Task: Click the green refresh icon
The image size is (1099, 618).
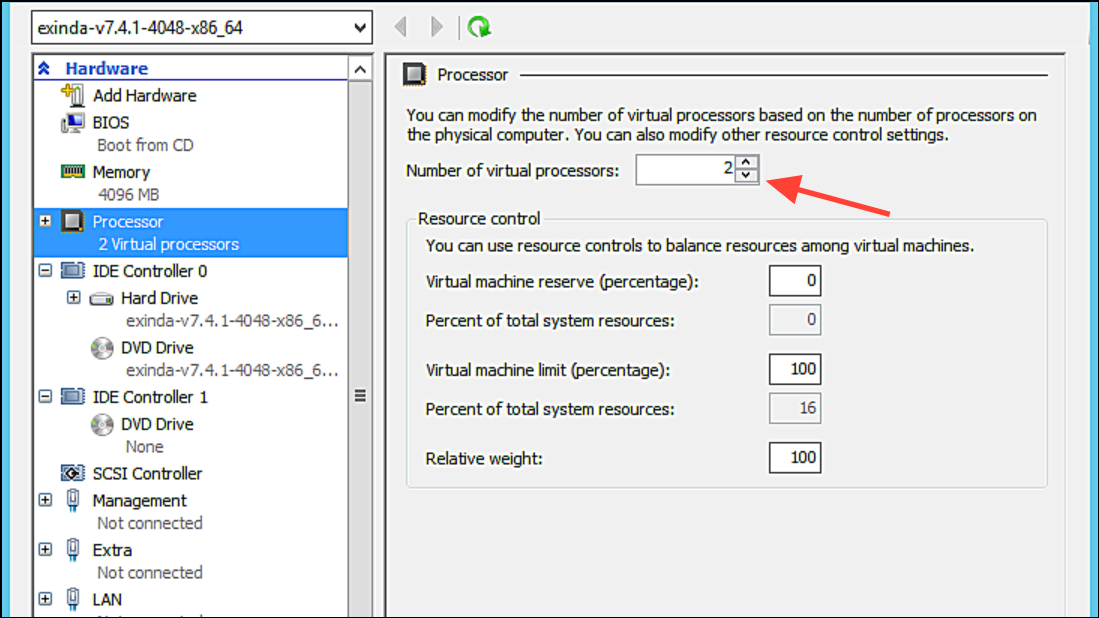Action: (479, 27)
